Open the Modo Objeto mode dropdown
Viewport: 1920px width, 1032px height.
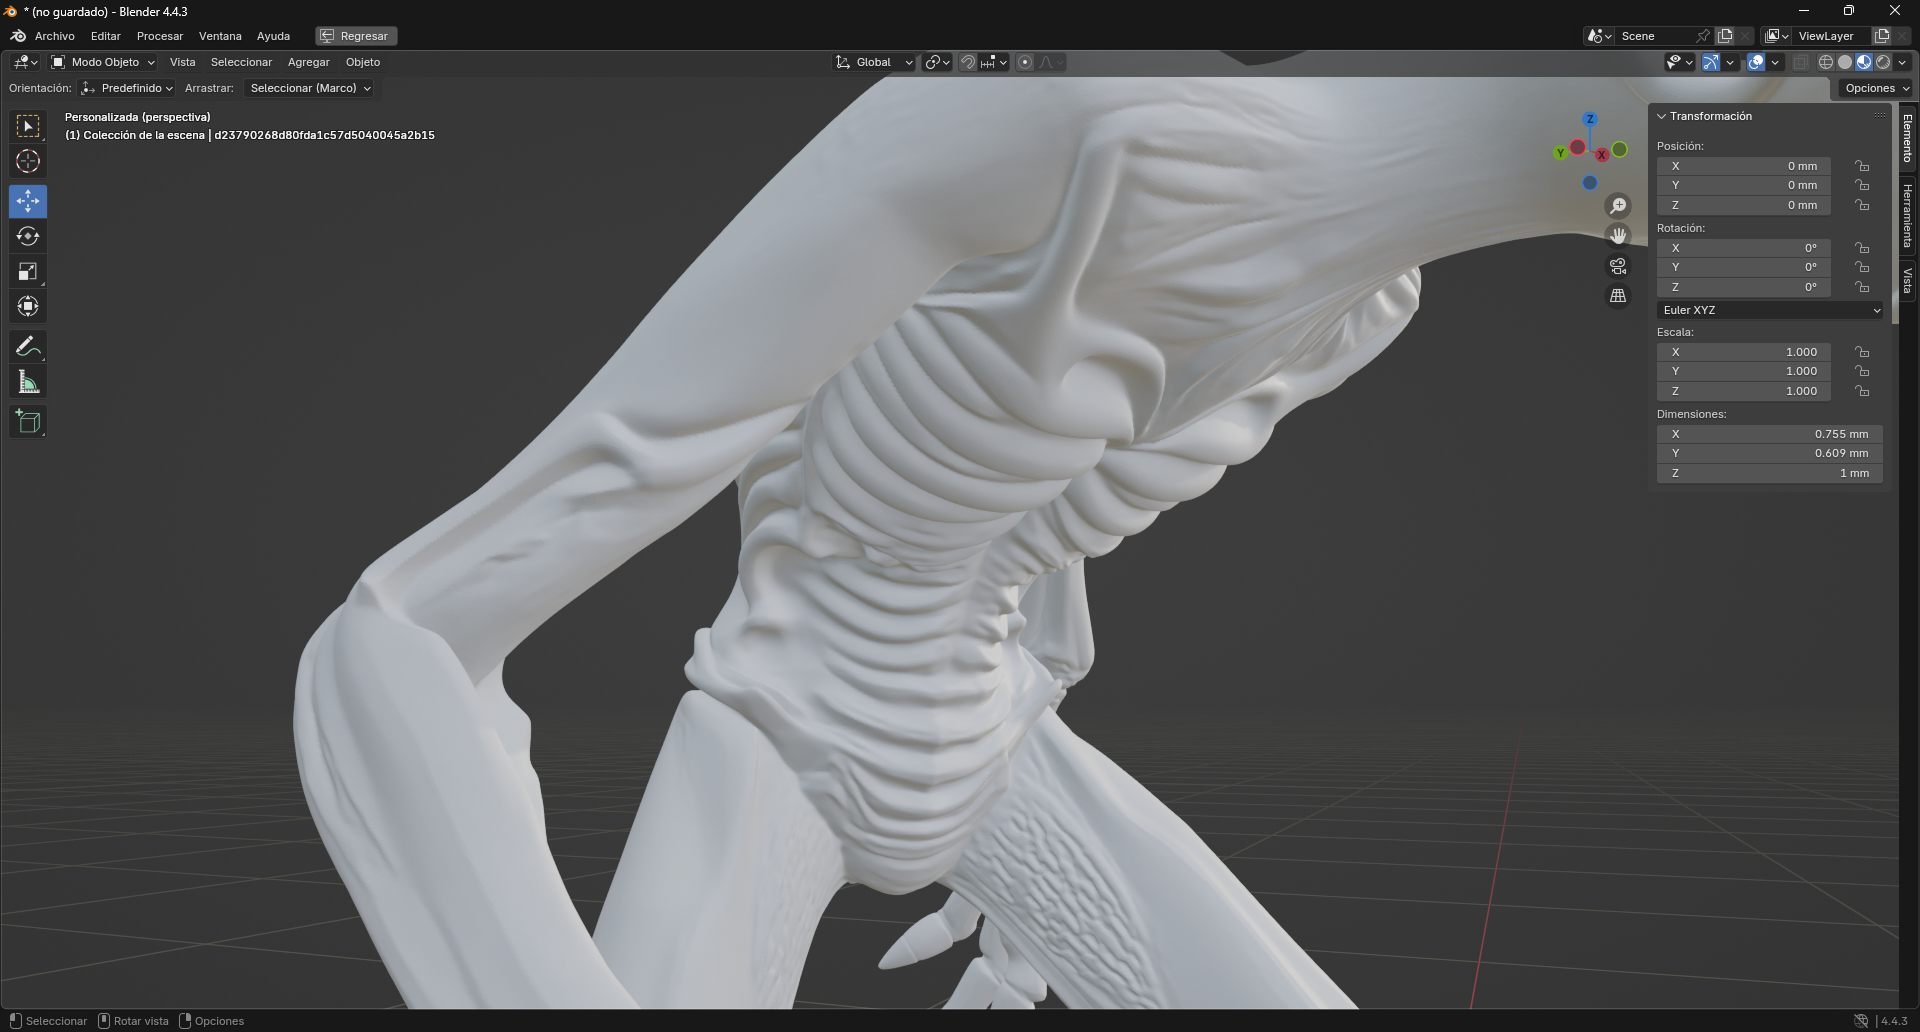pyautogui.click(x=104, y=62)
